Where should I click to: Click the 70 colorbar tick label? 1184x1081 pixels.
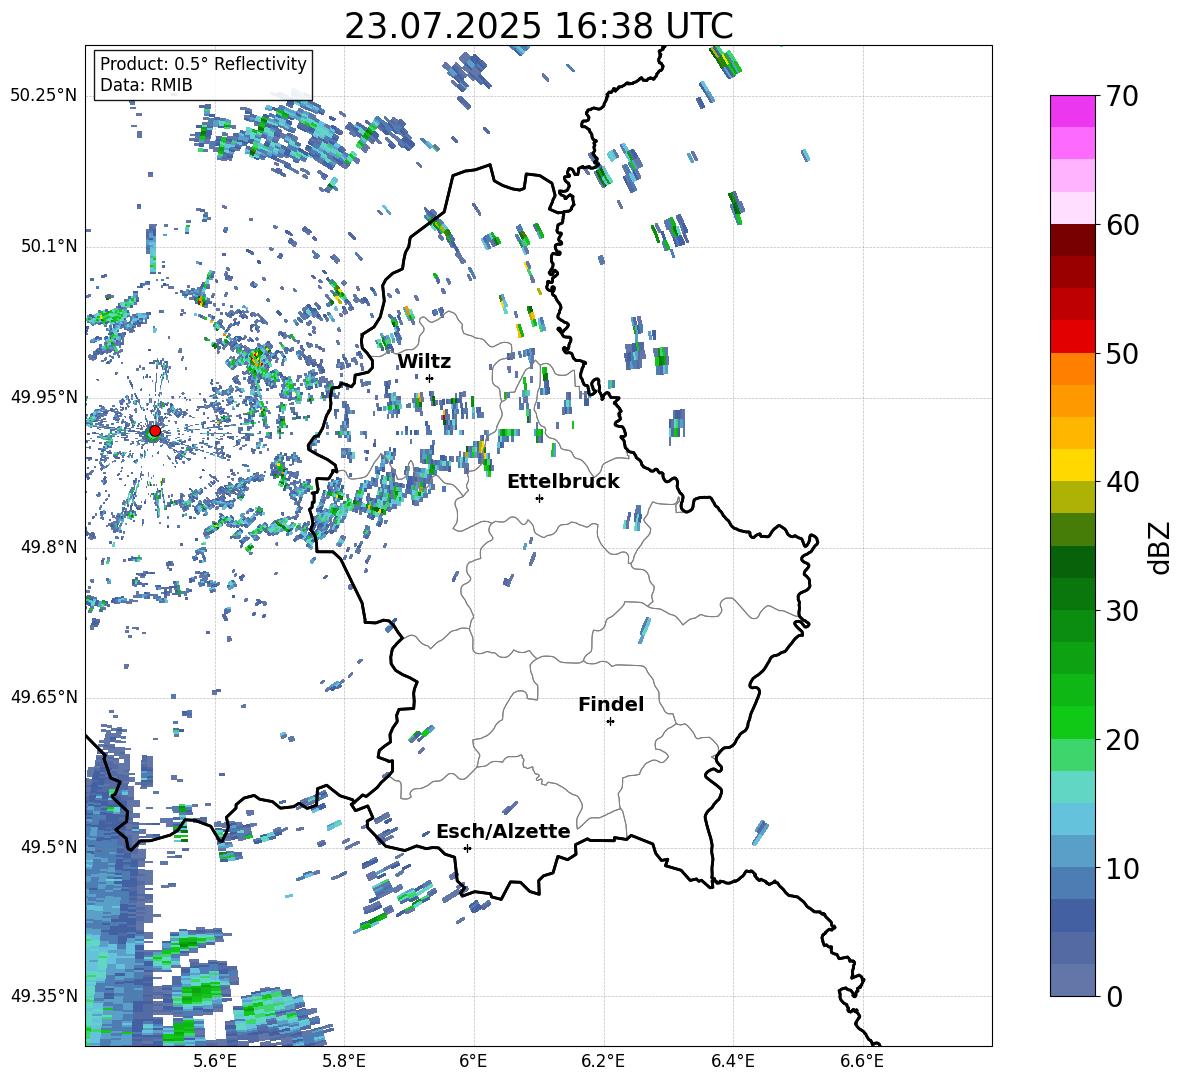pyautogui.click(x=1121, y=96)
